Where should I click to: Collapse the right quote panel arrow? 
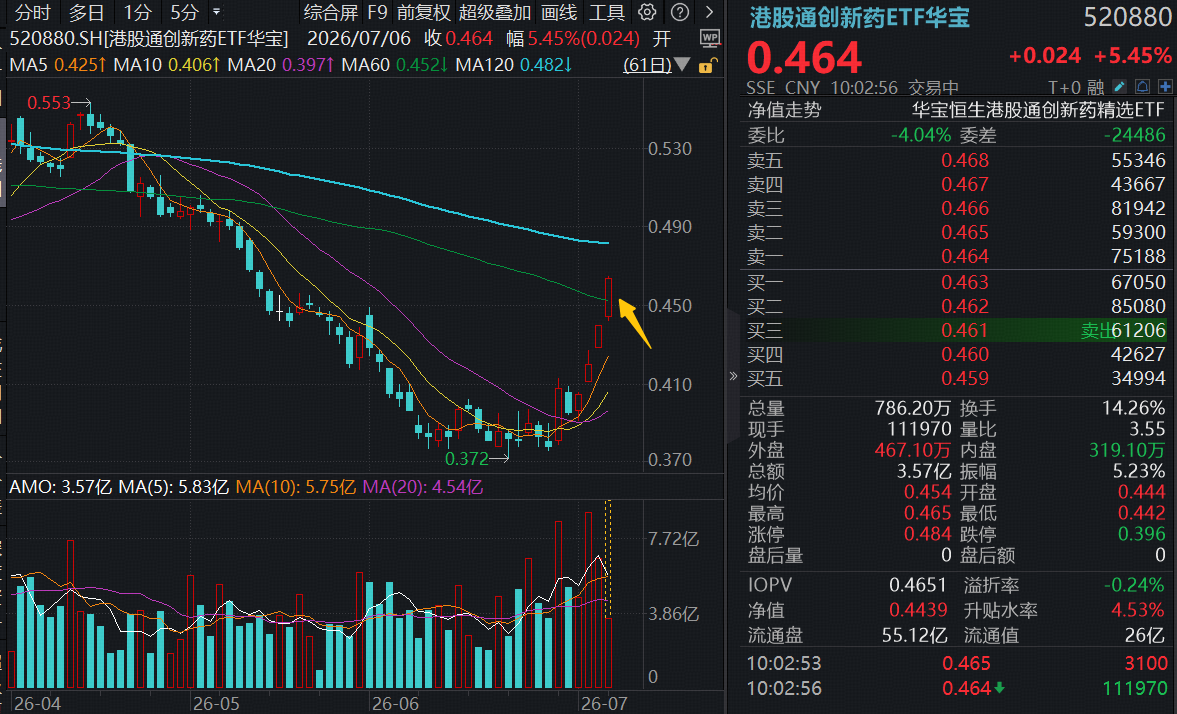[x=733, y=375]
